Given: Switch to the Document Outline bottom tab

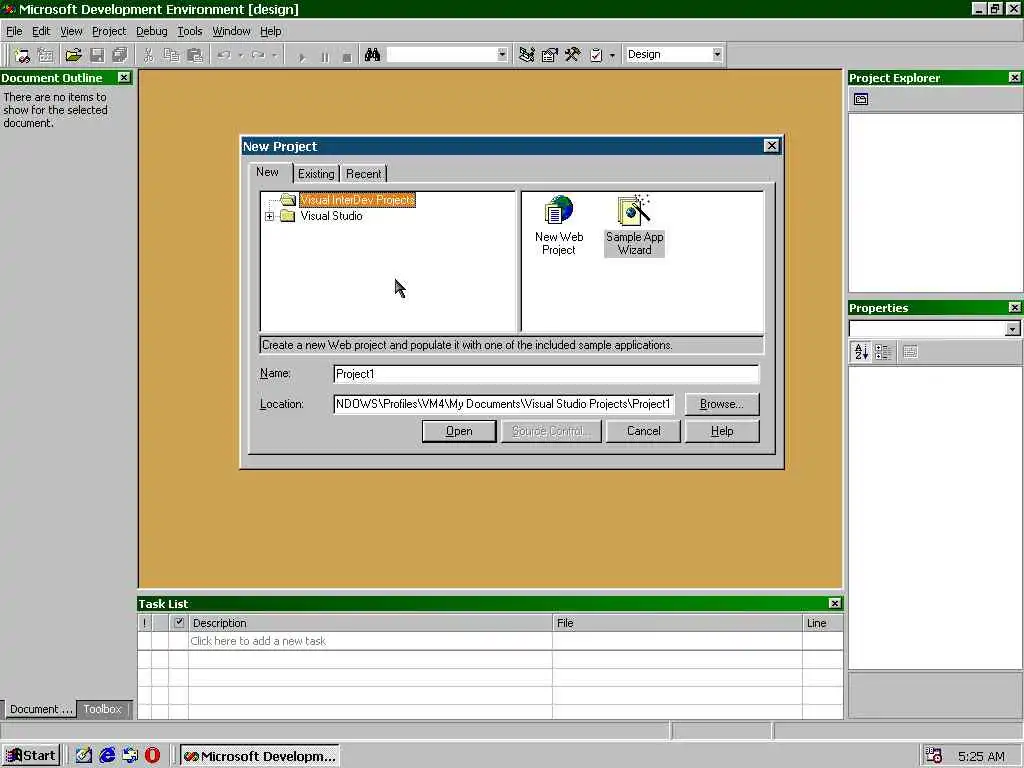Looking at the screenshot, I should 40,709.
